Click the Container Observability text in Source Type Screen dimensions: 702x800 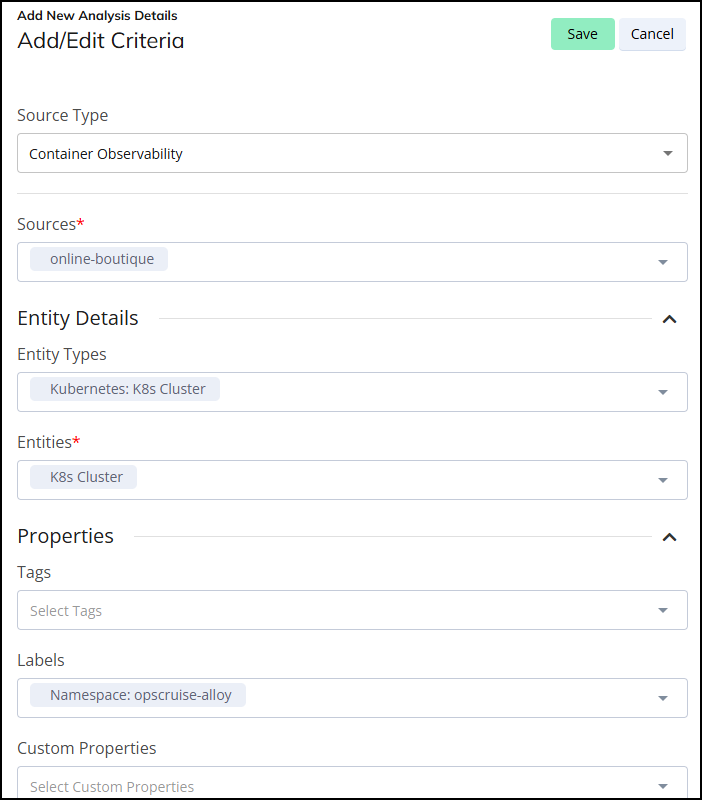[x=106, y=154]
